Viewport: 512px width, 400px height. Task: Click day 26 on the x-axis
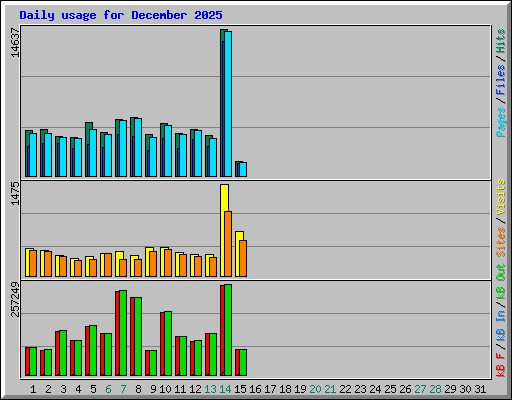click(405, 389)
